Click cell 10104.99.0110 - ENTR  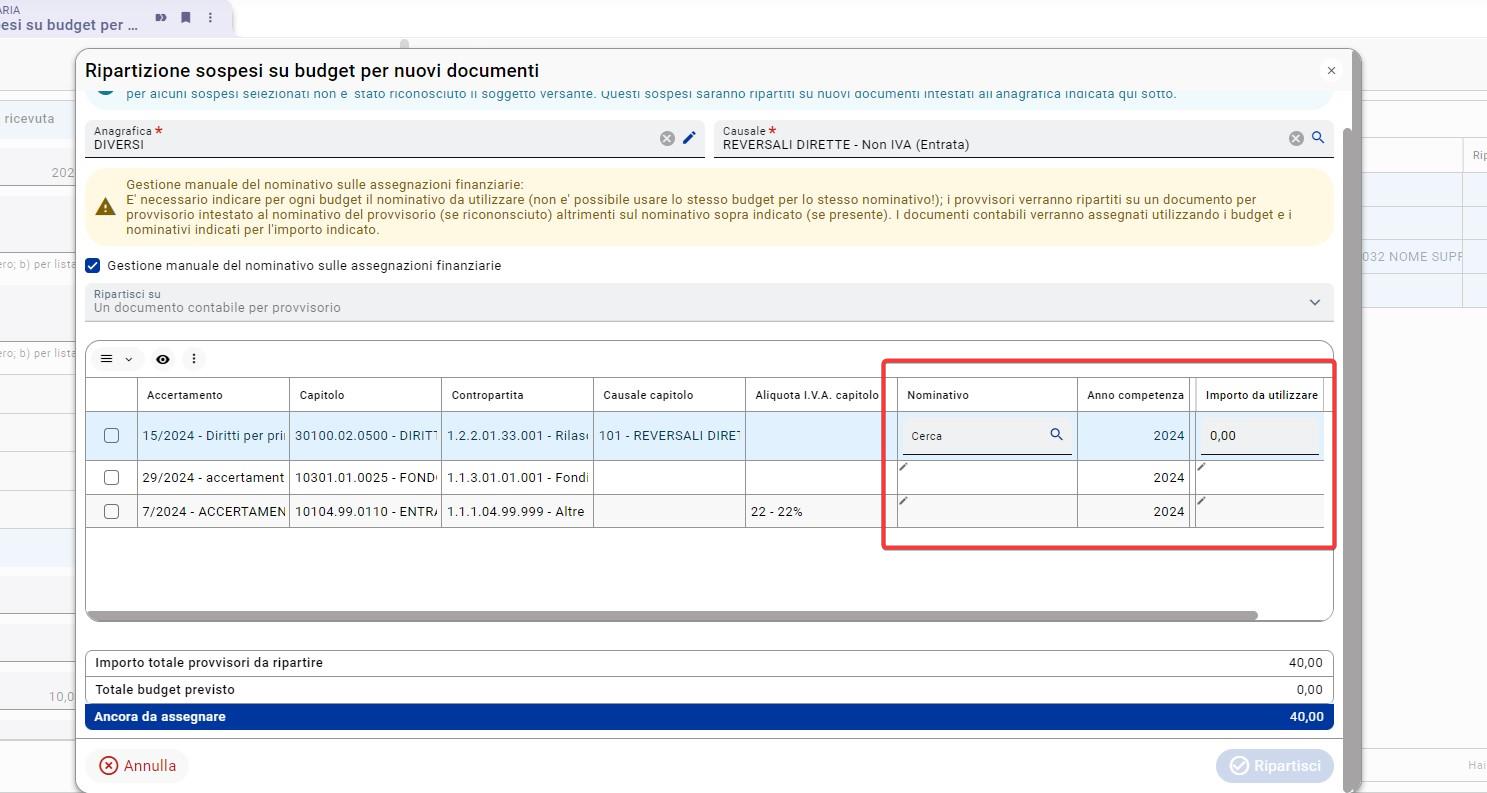(365, 511)
